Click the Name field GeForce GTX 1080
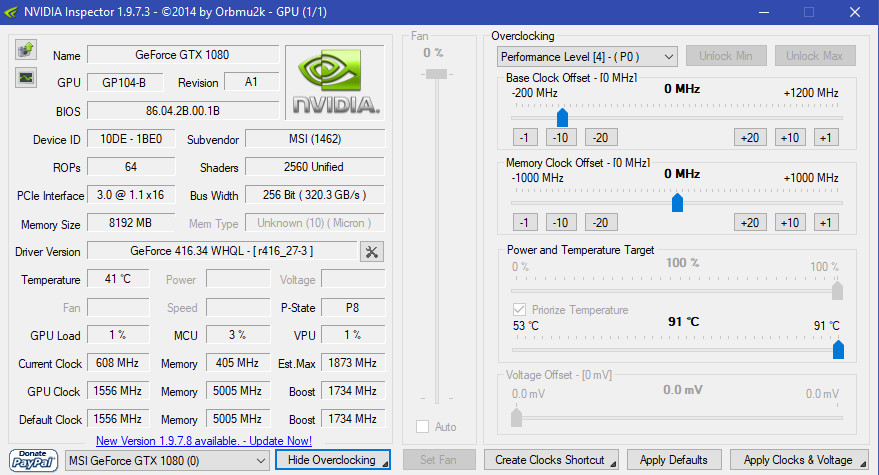 coord(183,55)
